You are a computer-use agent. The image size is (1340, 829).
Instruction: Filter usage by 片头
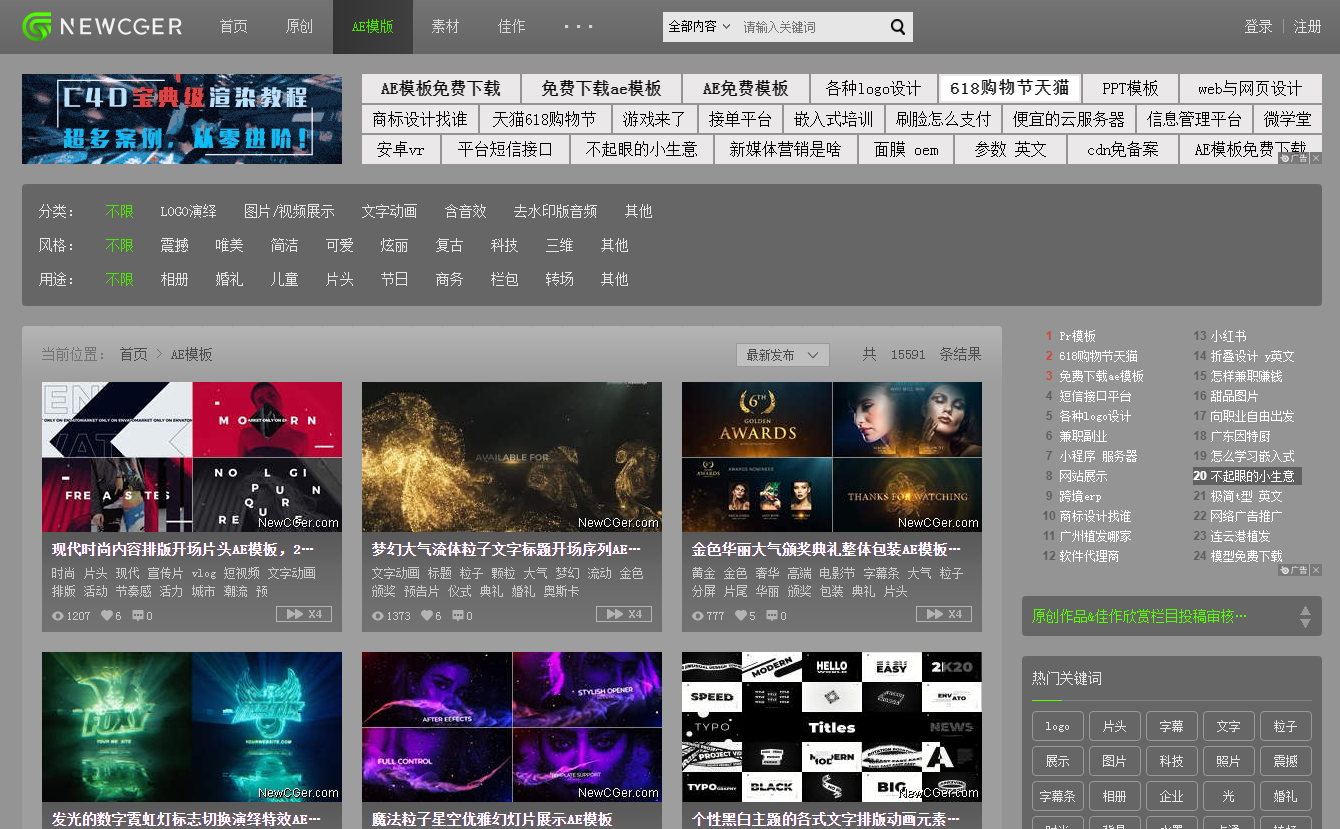(339, 279)
